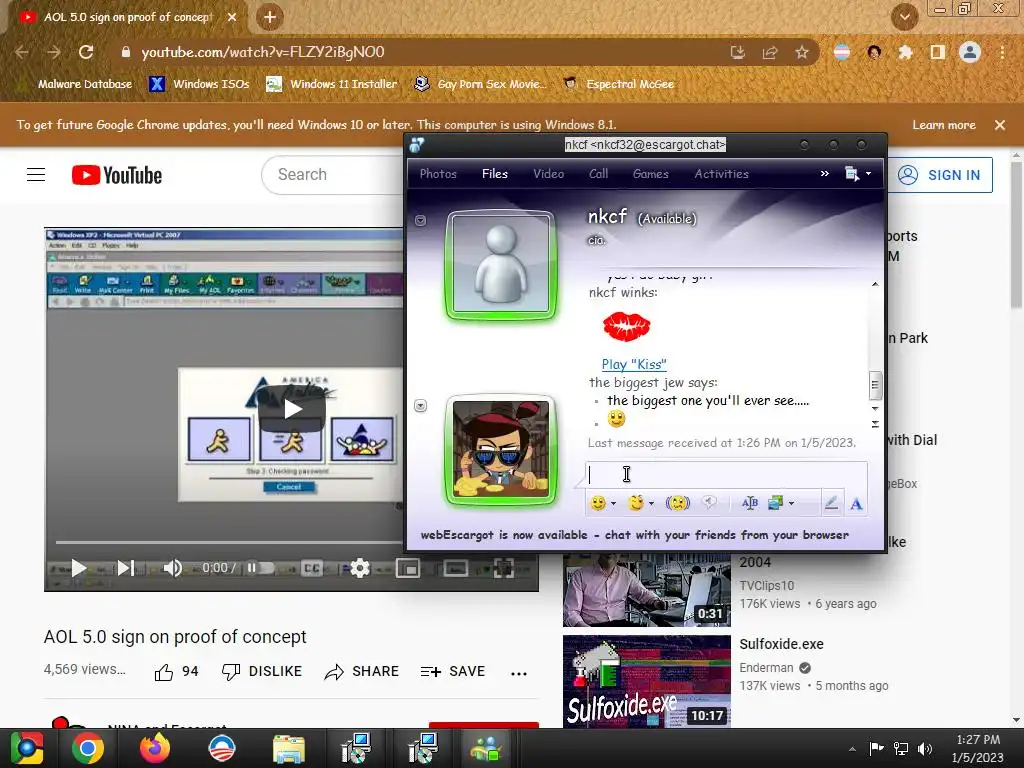Open Chrome extensions puzzle icon

905,52
